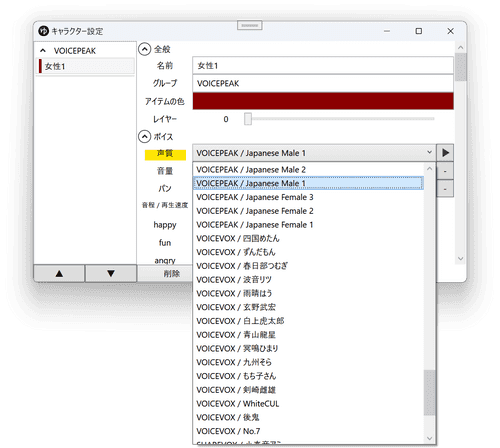Close the キャラクター設定 window
The image size is (500, 448).
[x=450, y=31]
